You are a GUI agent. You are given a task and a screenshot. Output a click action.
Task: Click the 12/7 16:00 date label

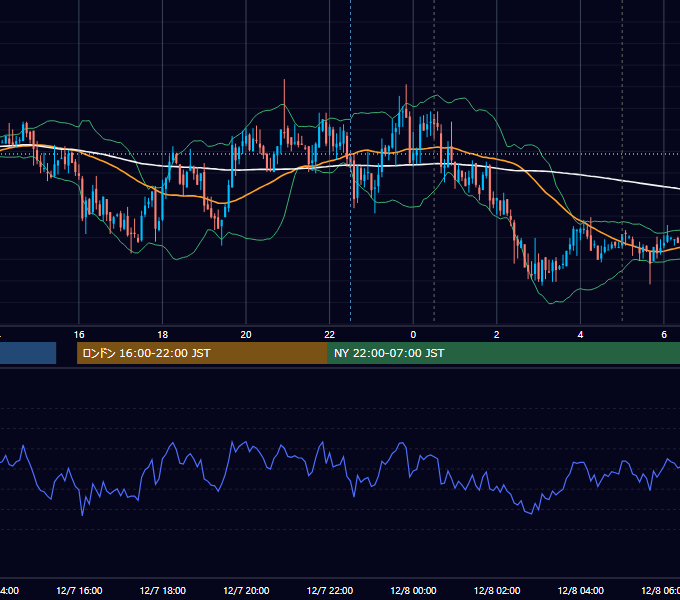[79, 591]
